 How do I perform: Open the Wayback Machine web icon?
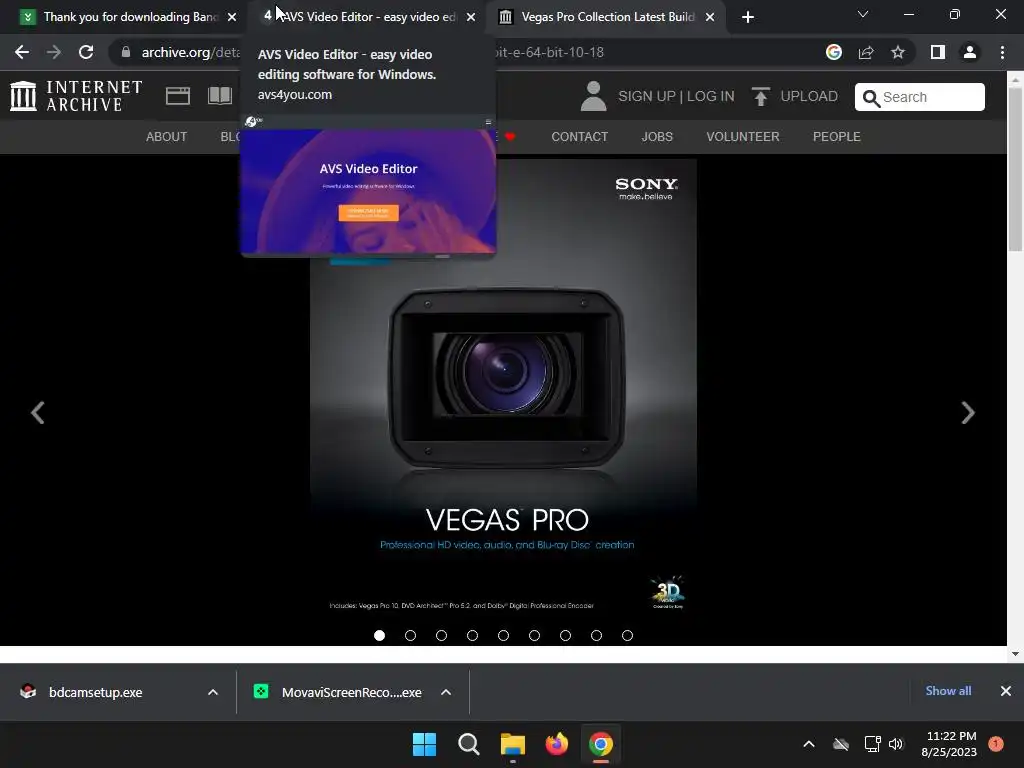click(x=178, y=96)
